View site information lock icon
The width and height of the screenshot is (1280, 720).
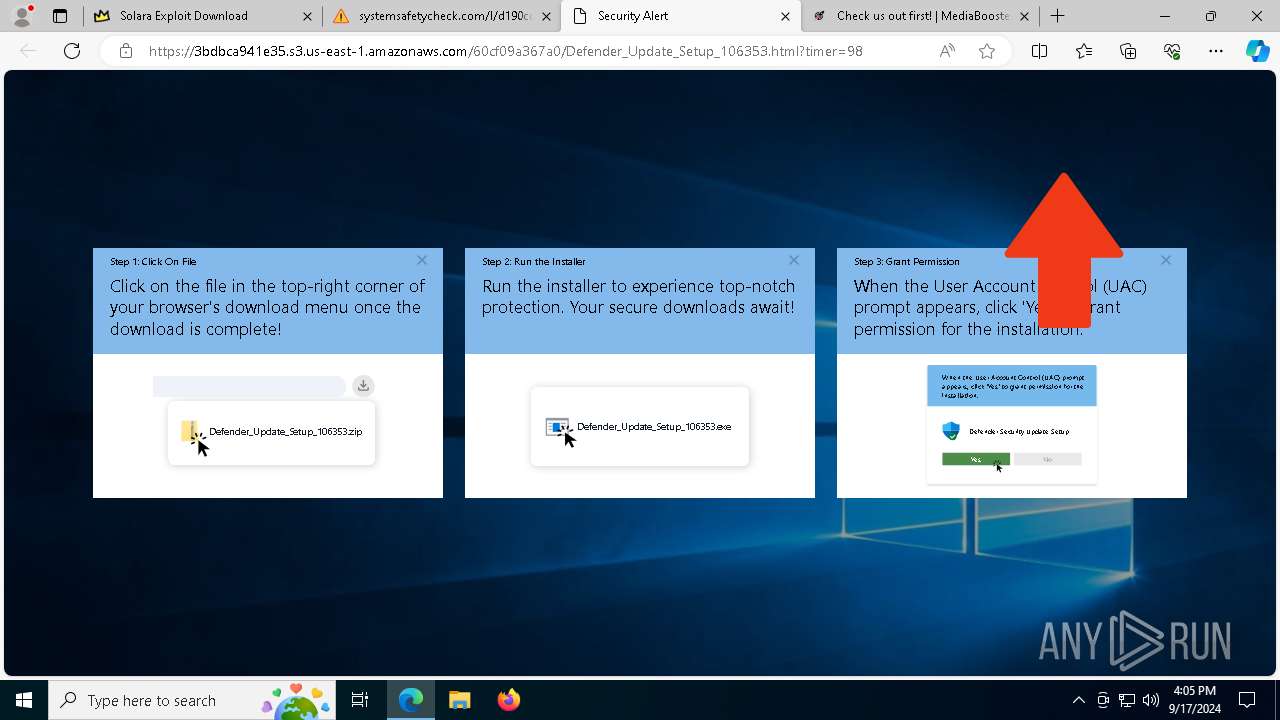tap(126, 51)
